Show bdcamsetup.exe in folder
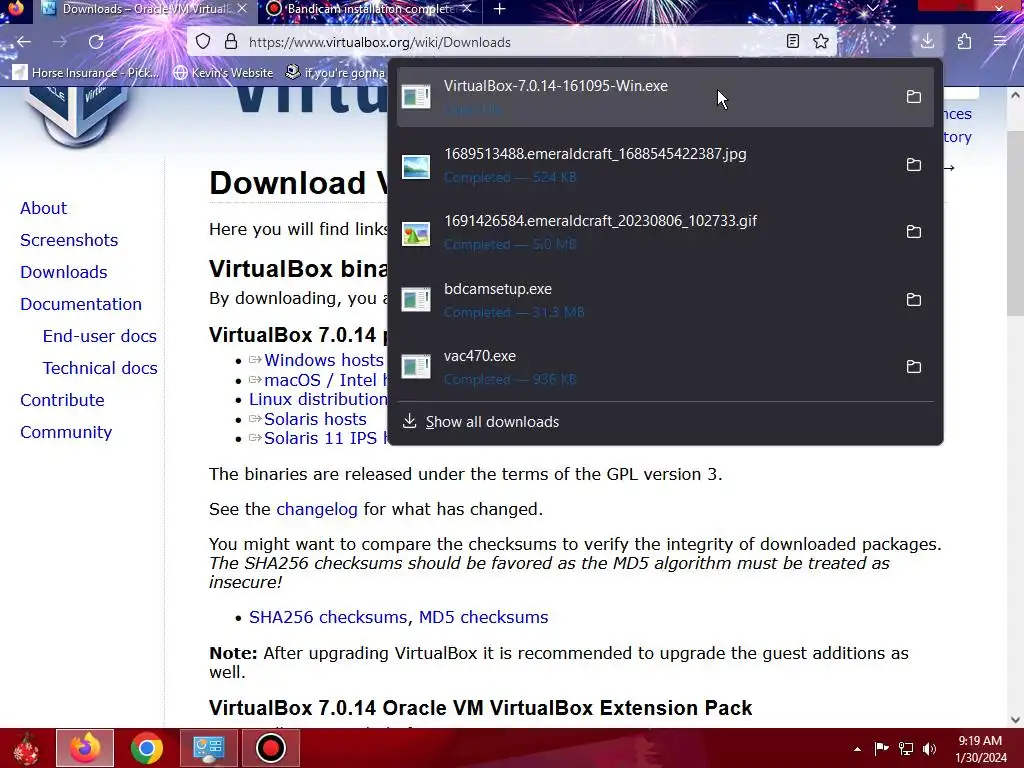 pos(914,300)
